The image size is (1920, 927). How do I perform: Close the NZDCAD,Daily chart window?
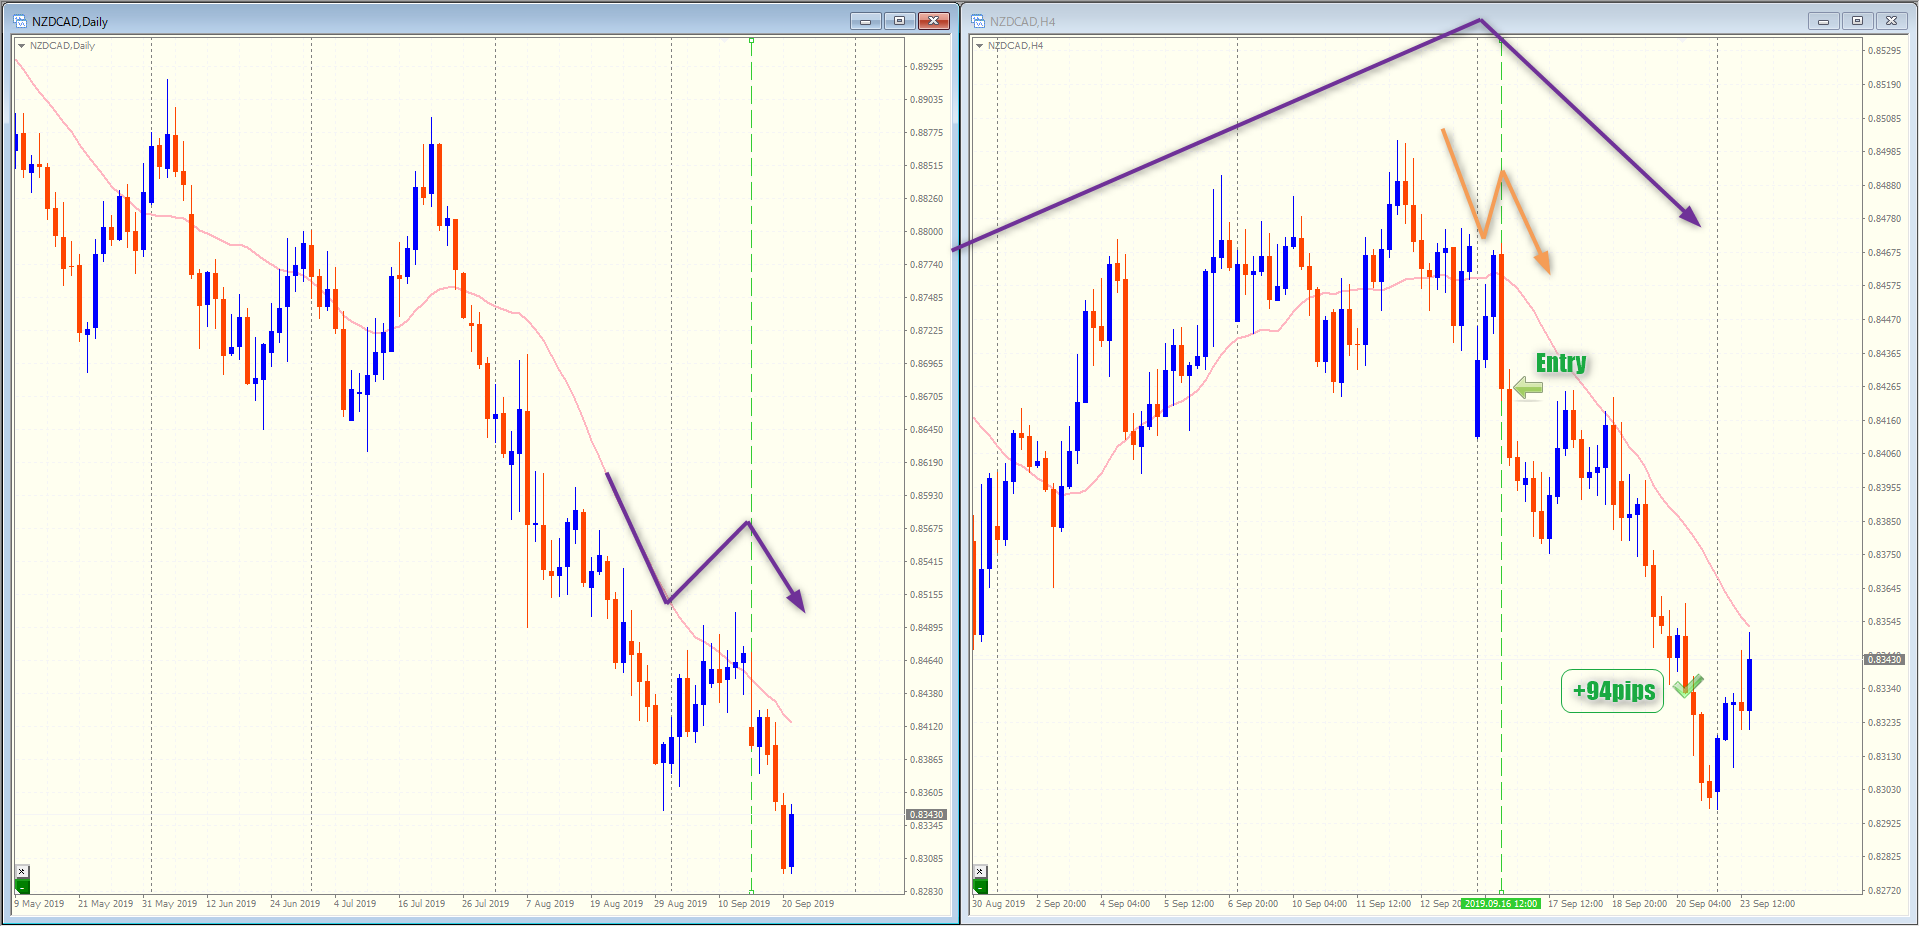(934, 21)
